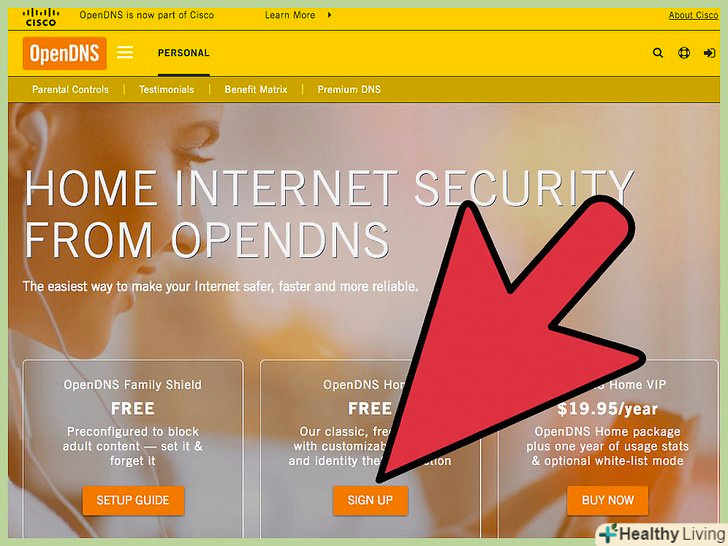Click the orange OpenDNS logo

click(x=65, y=53)
